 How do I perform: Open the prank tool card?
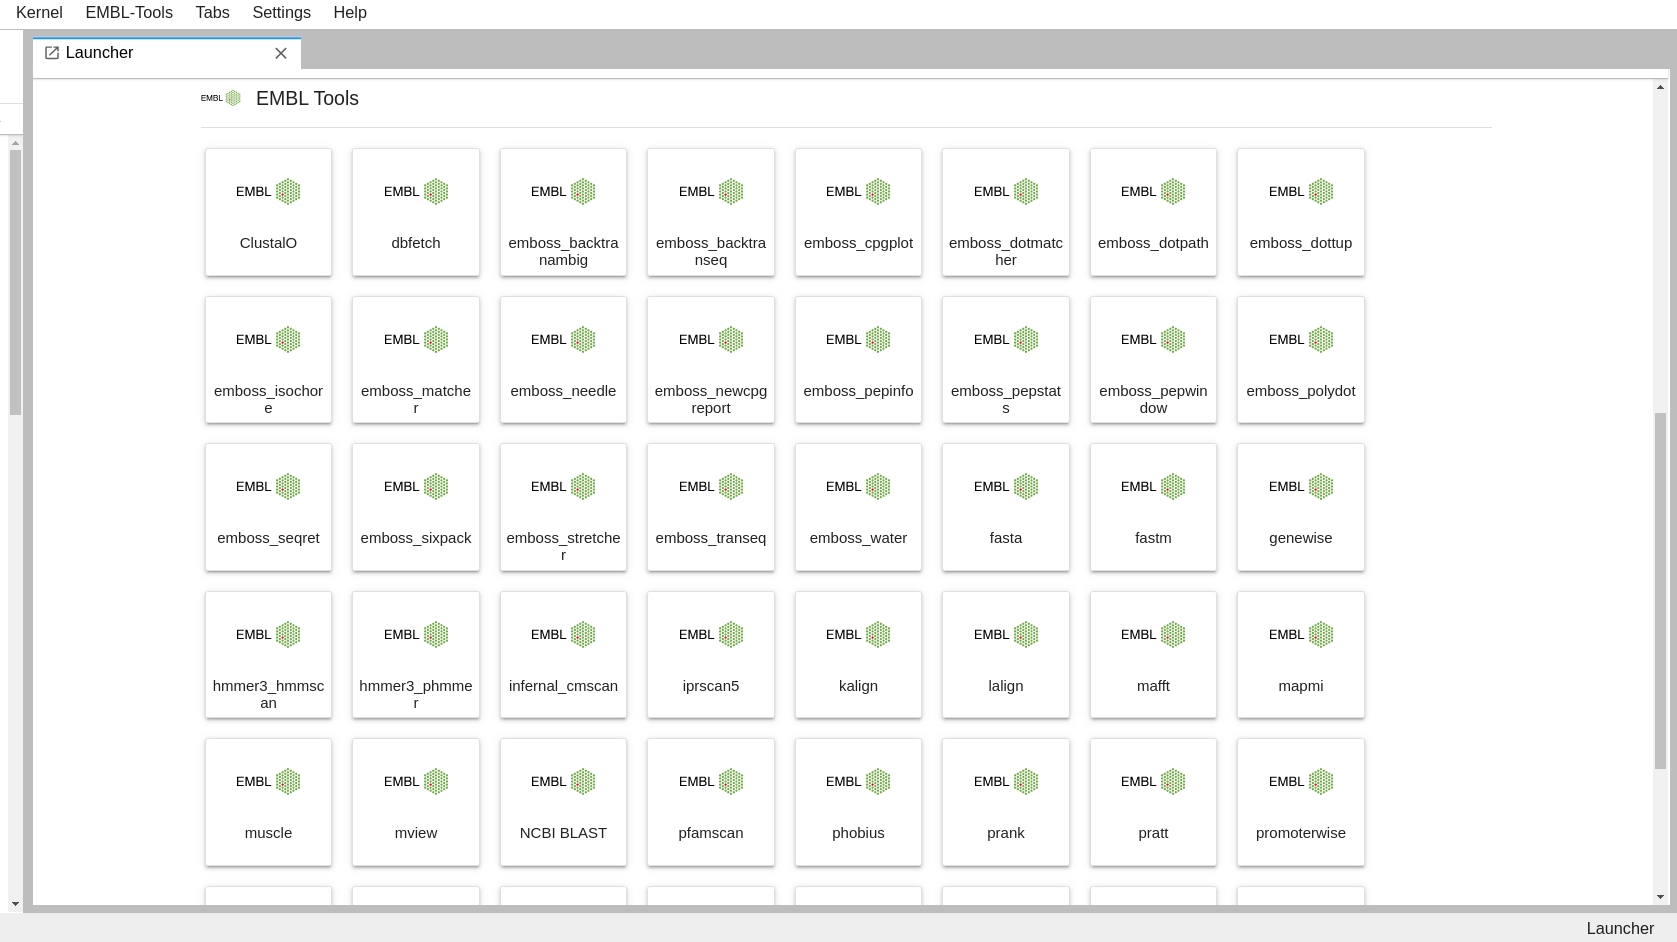(x=1006, y=802)
